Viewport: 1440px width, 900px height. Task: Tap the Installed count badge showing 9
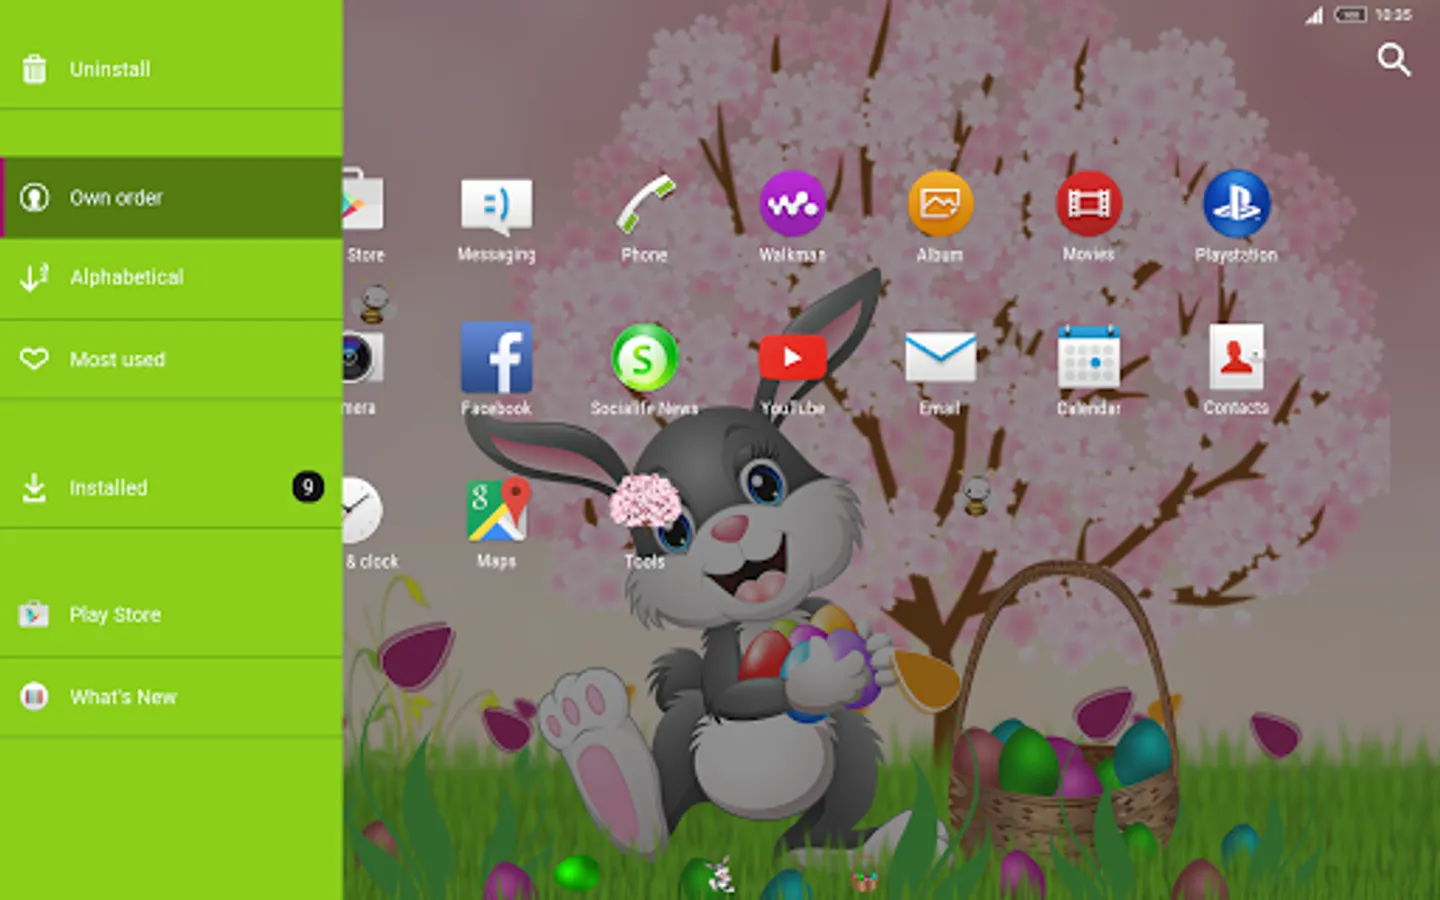(x=308, y=487)
